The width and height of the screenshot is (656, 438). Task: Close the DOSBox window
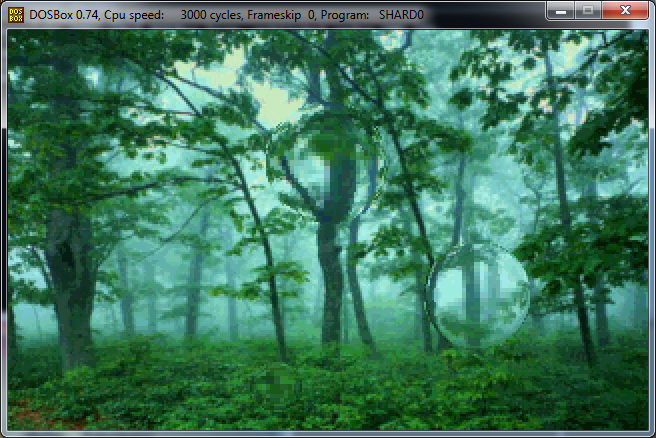(625, 10)
